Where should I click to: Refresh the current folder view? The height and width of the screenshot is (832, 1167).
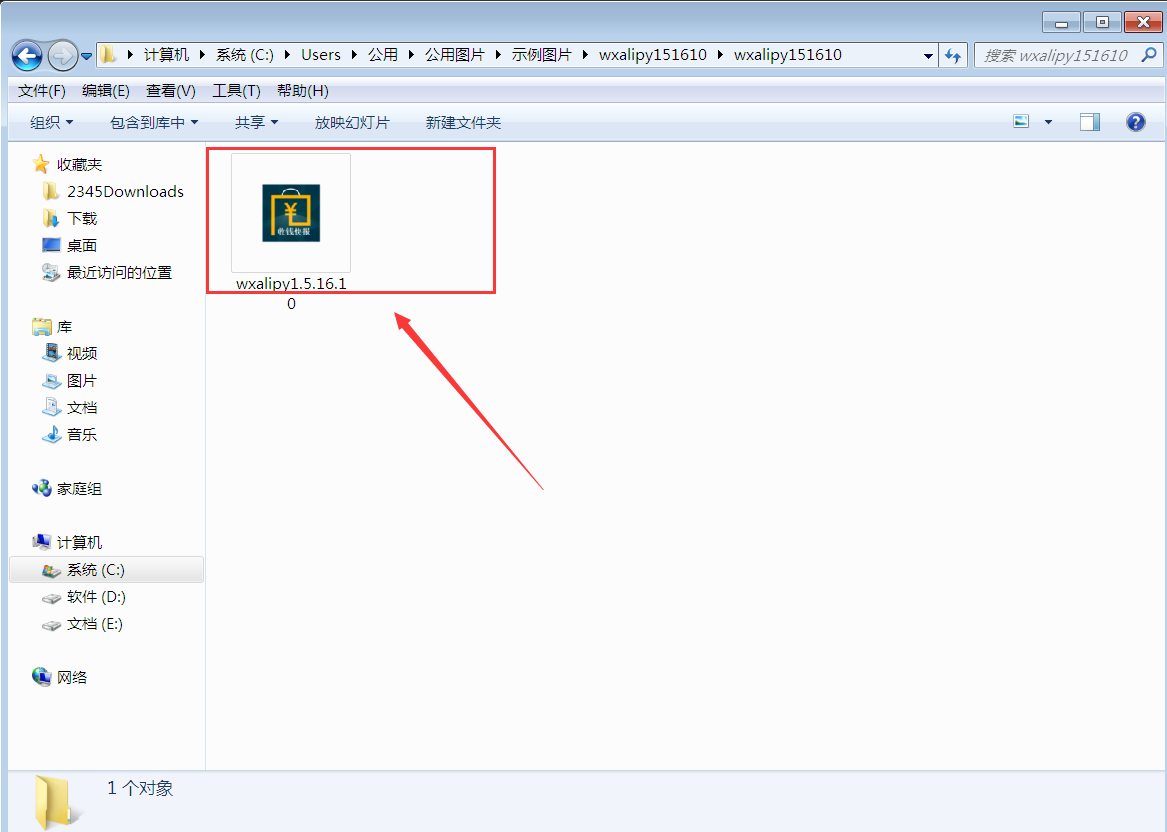953,55
